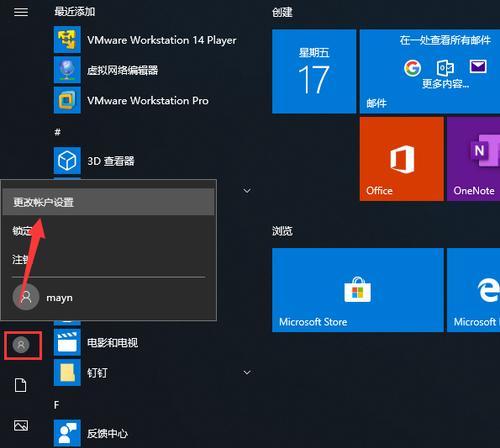Click the 创建 tile group title
This screenshot has width=500, height=448.
tap(282, 12)
